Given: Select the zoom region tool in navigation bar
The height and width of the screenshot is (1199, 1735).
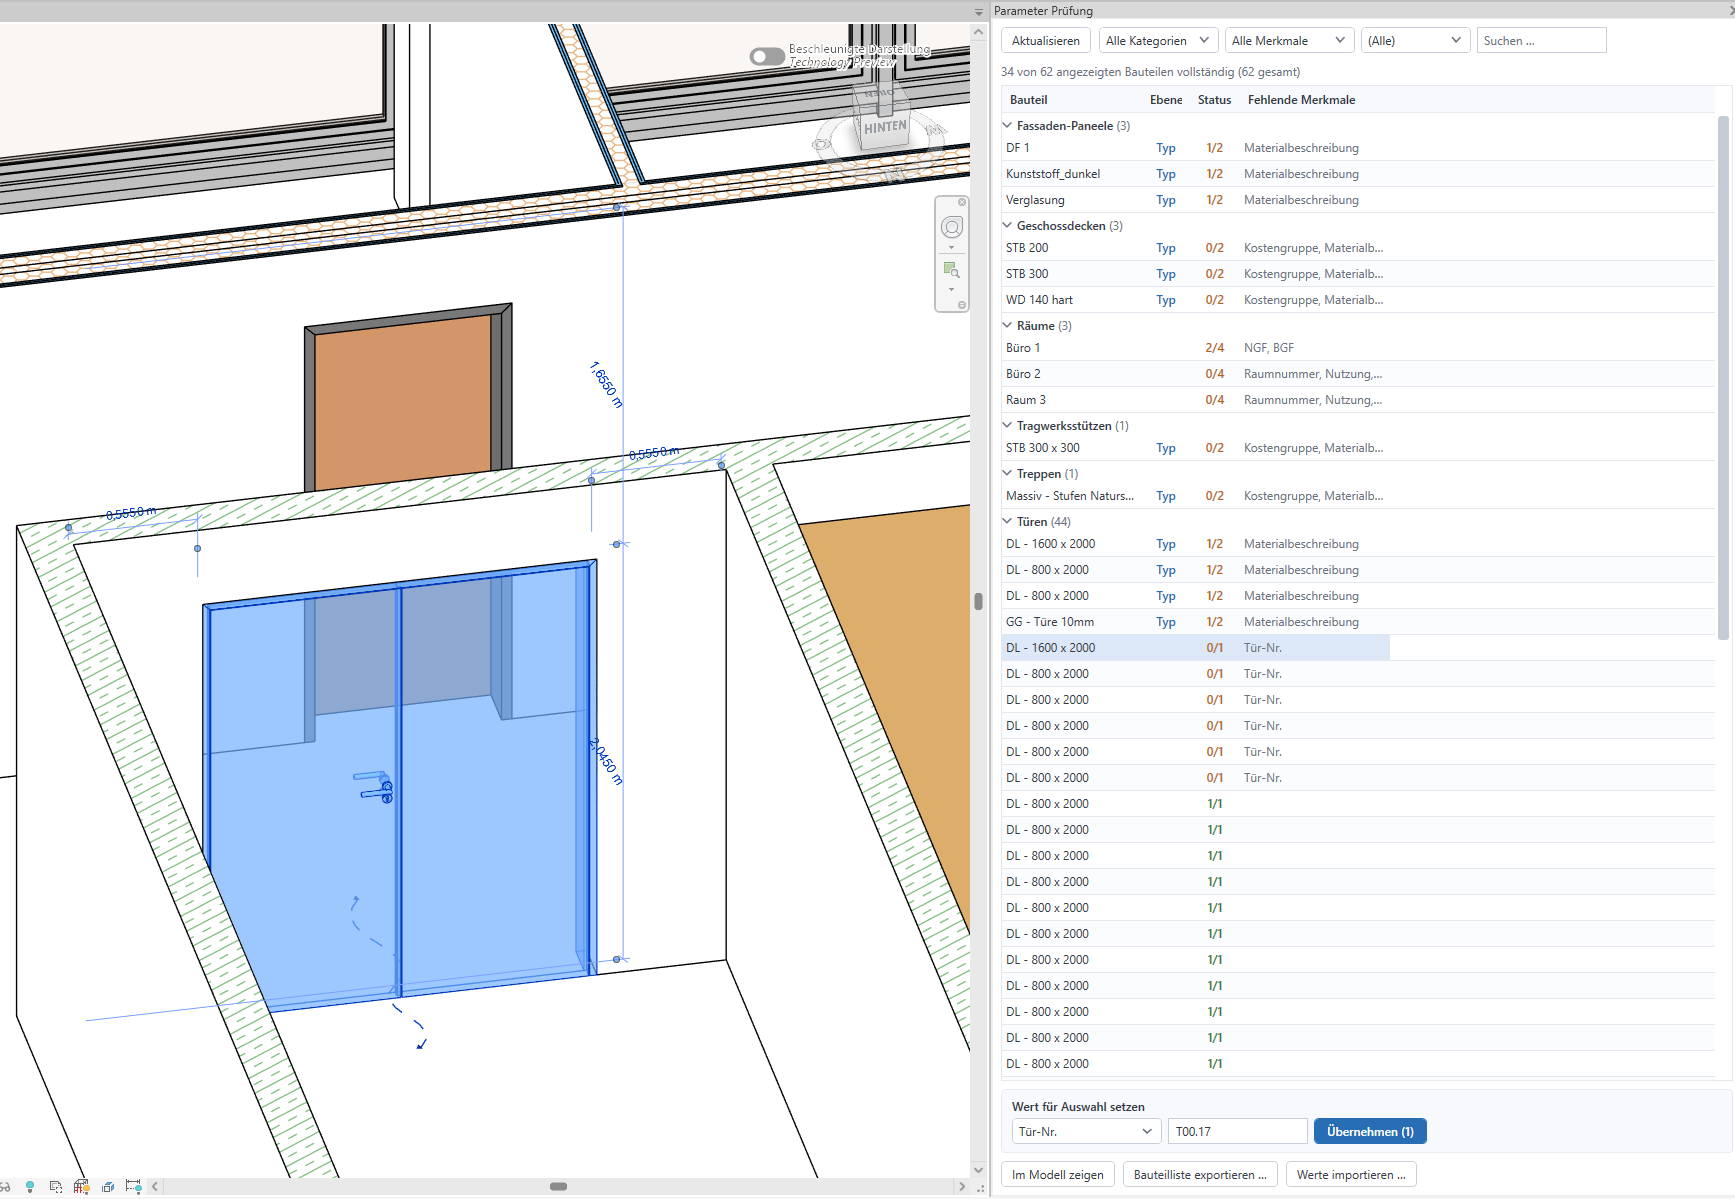Looking at the screenshot, I should [952, 270].
